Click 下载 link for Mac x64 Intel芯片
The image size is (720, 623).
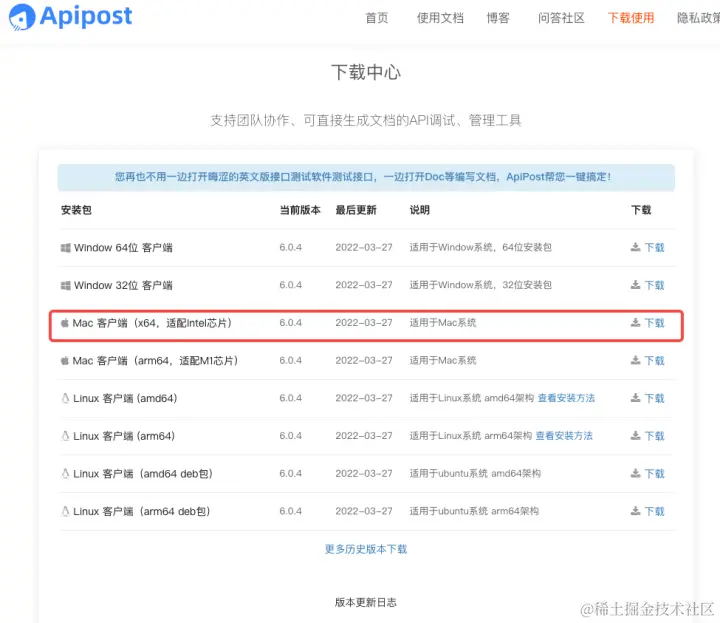pos(654,323)
